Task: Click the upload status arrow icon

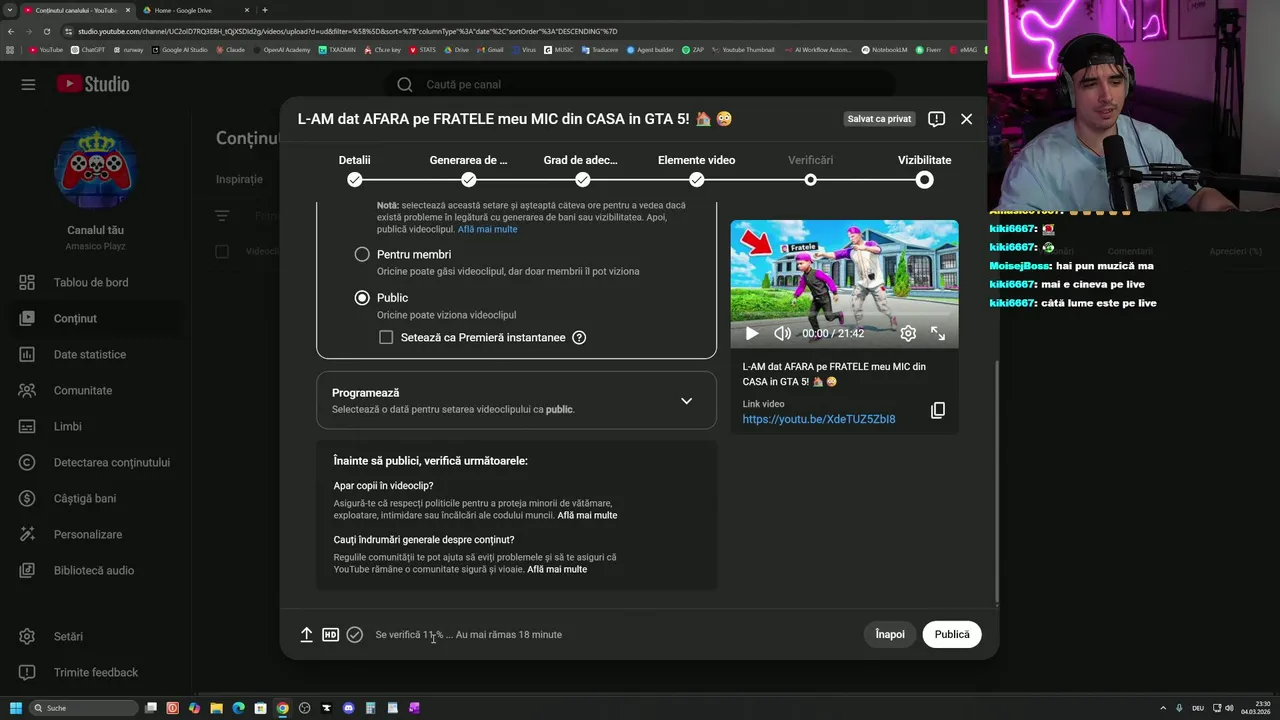Action: [x=306, y=634]
